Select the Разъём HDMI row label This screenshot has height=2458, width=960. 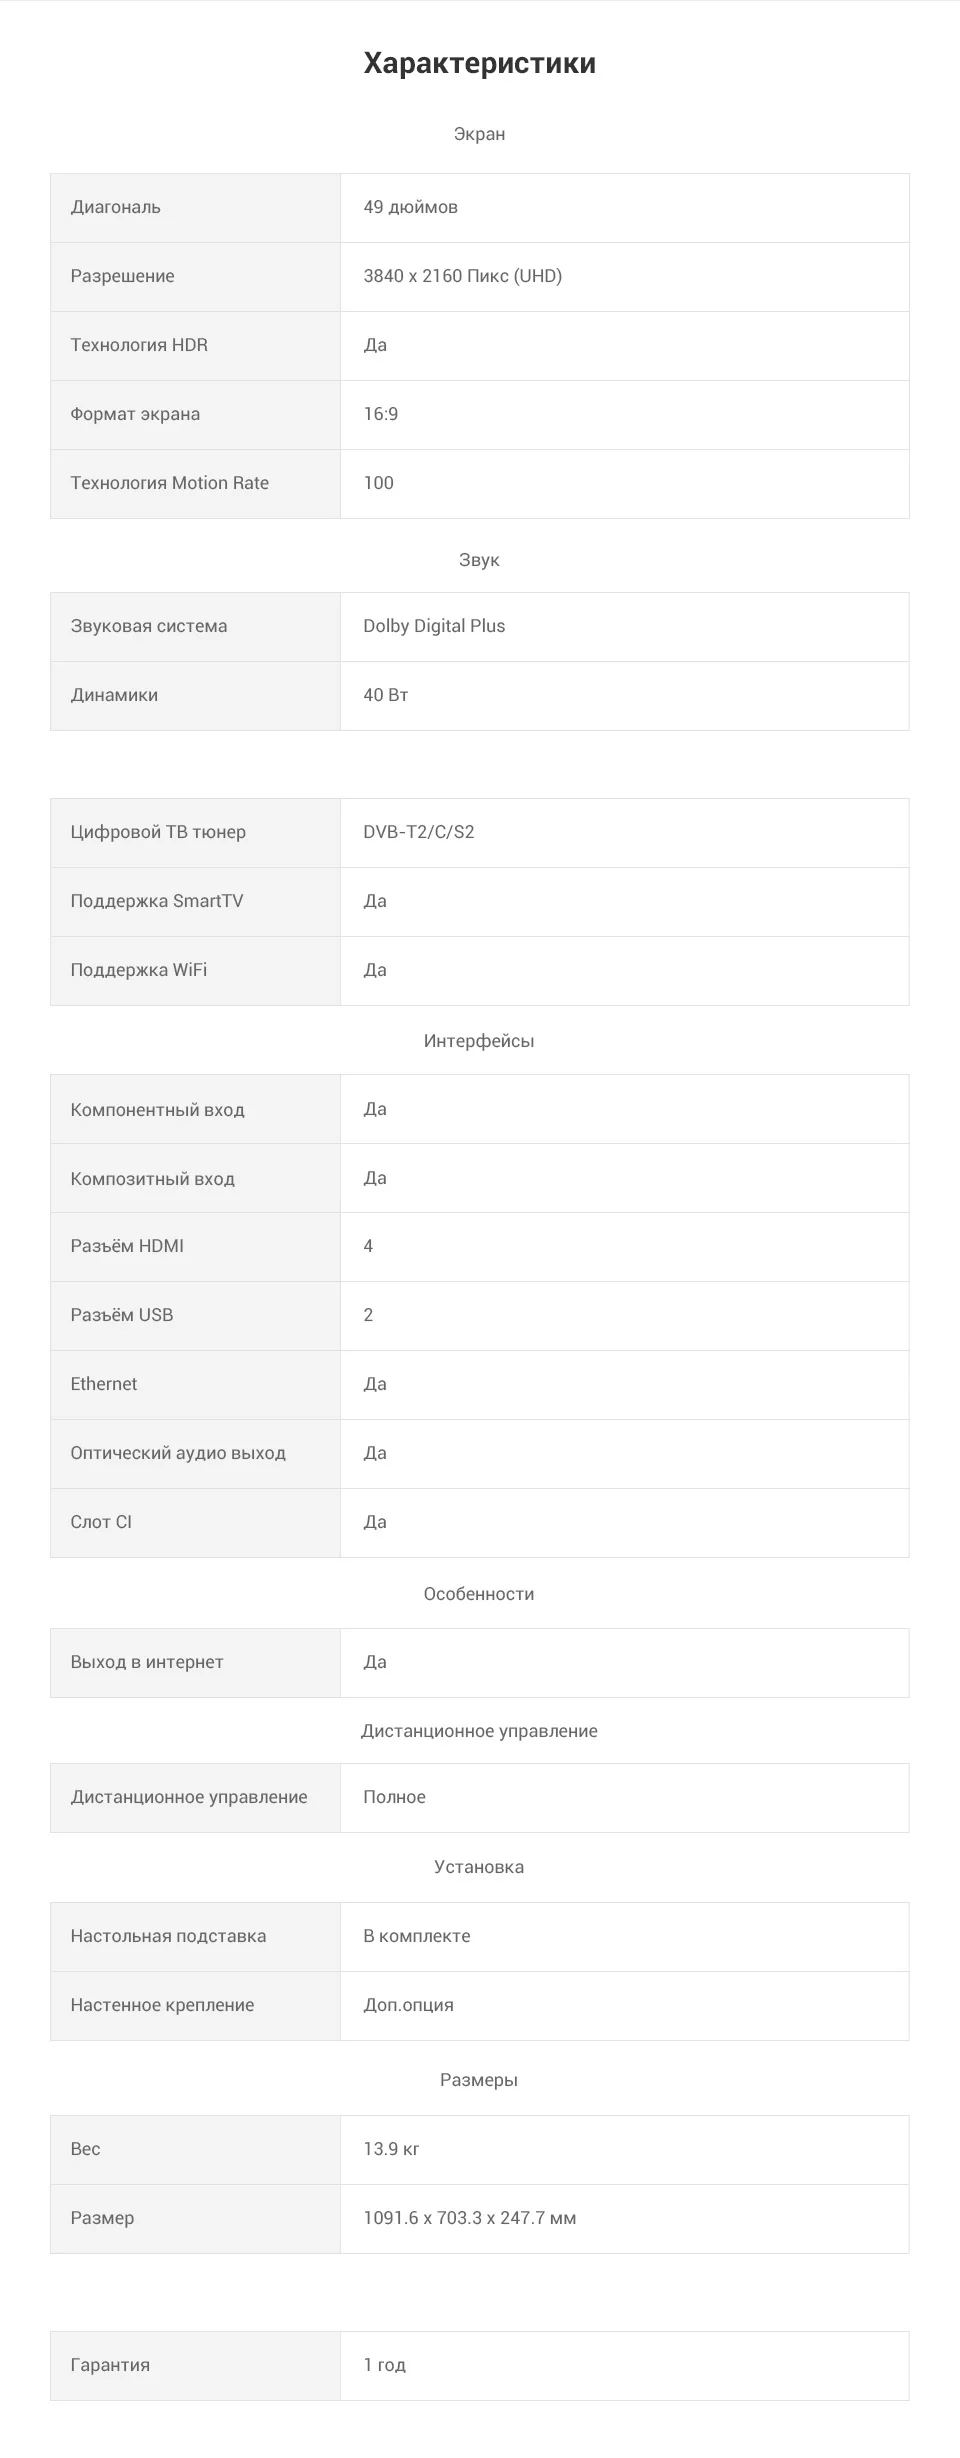(127, 1246)
